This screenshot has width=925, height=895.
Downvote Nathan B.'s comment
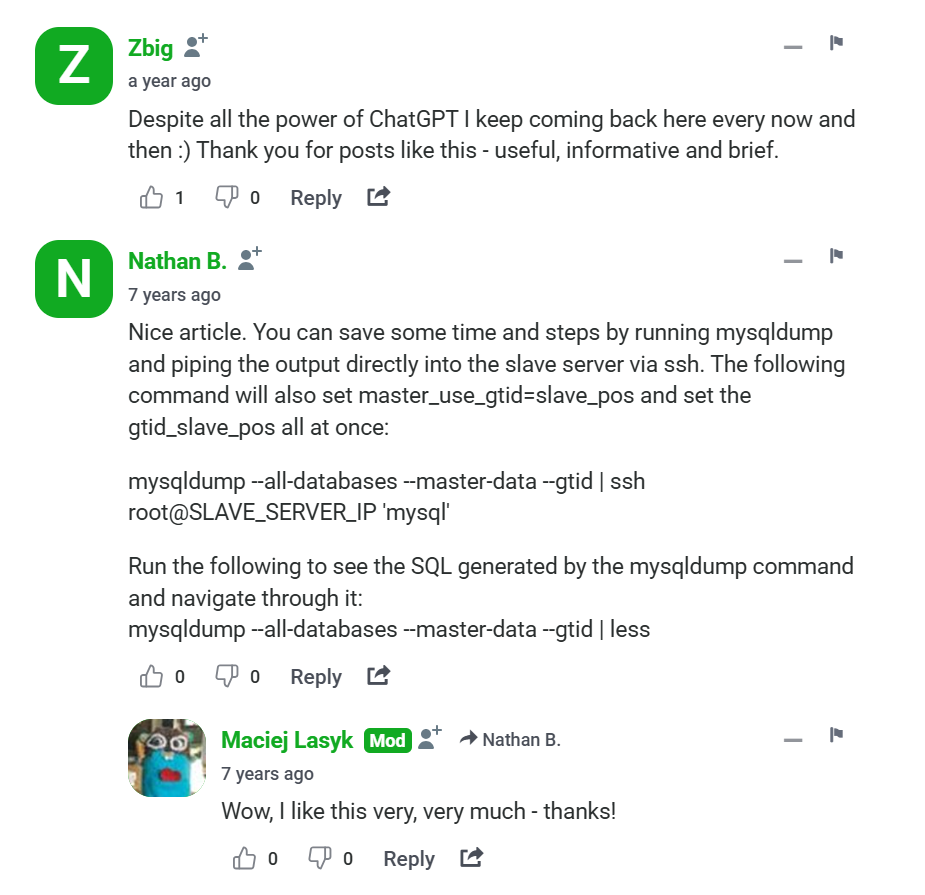pyautogui.click(x=227, y=677)
